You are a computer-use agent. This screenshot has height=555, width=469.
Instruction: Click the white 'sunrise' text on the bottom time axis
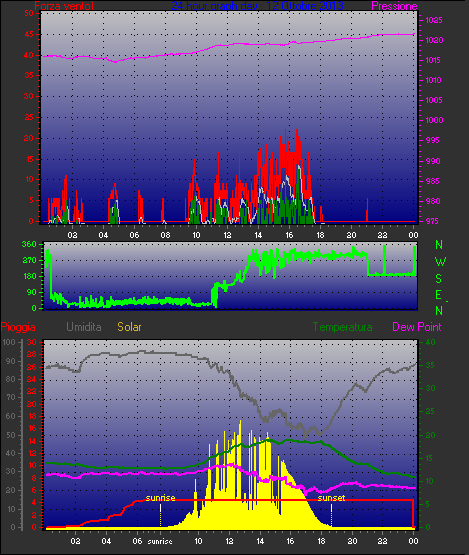160,542
